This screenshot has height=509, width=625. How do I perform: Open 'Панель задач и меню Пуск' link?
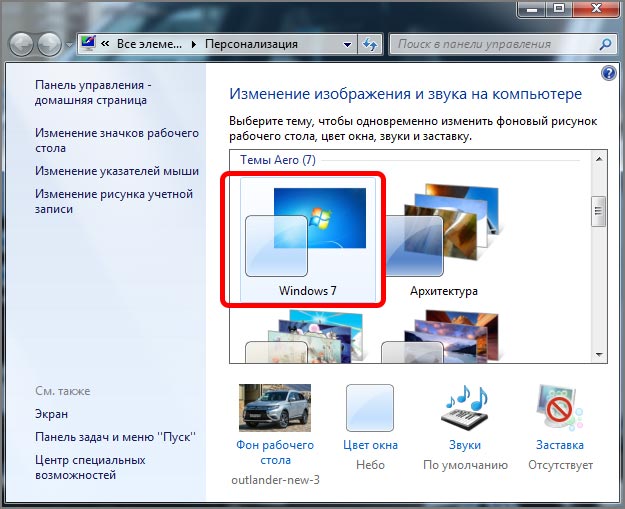116,437
